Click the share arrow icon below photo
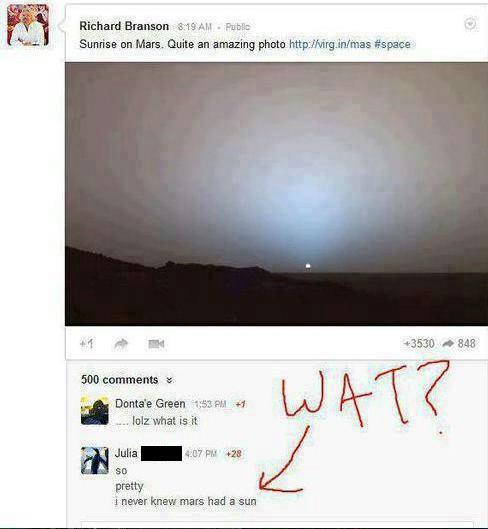The image size is (488, 529). pyautogui.click(x=121, y=344)
